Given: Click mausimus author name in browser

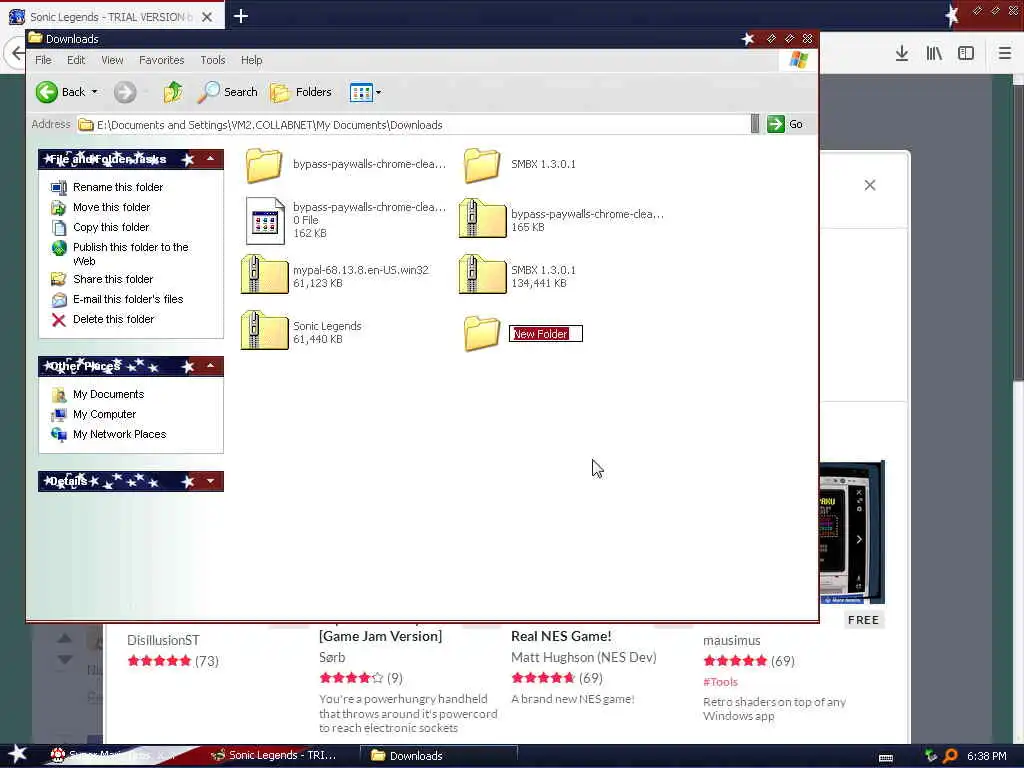Looking at the screenshot, I should tap(731, 641).
